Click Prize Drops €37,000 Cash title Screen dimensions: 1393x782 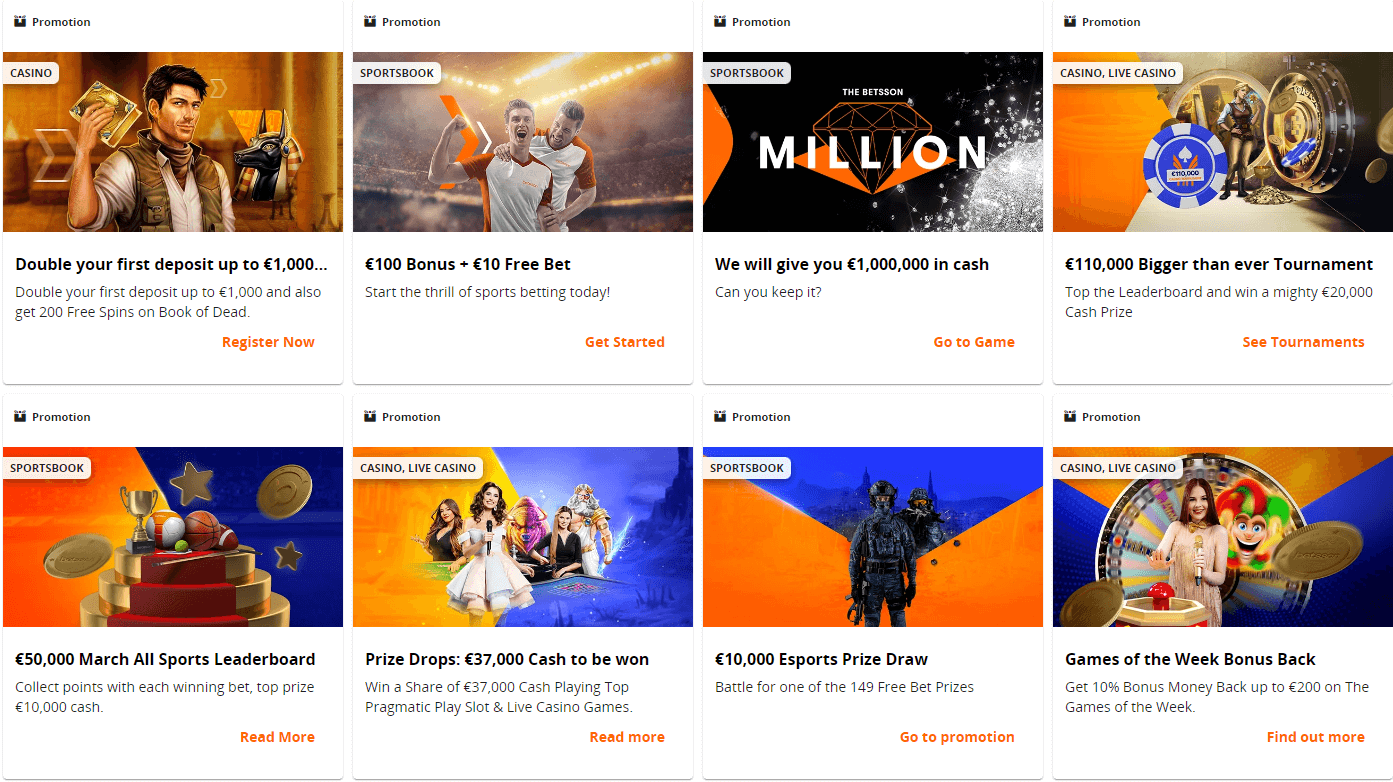(507, 659)
